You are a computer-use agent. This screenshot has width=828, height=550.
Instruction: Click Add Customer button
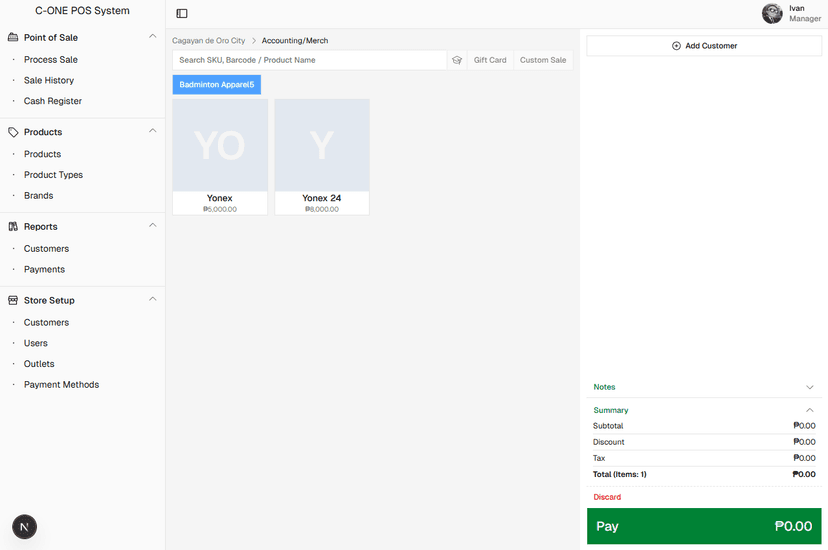[704, 46]
